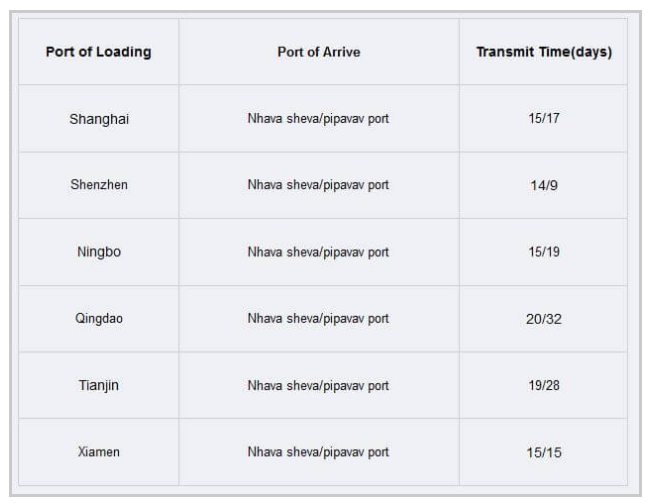Click the 15/15 transmit time cell

544,452
